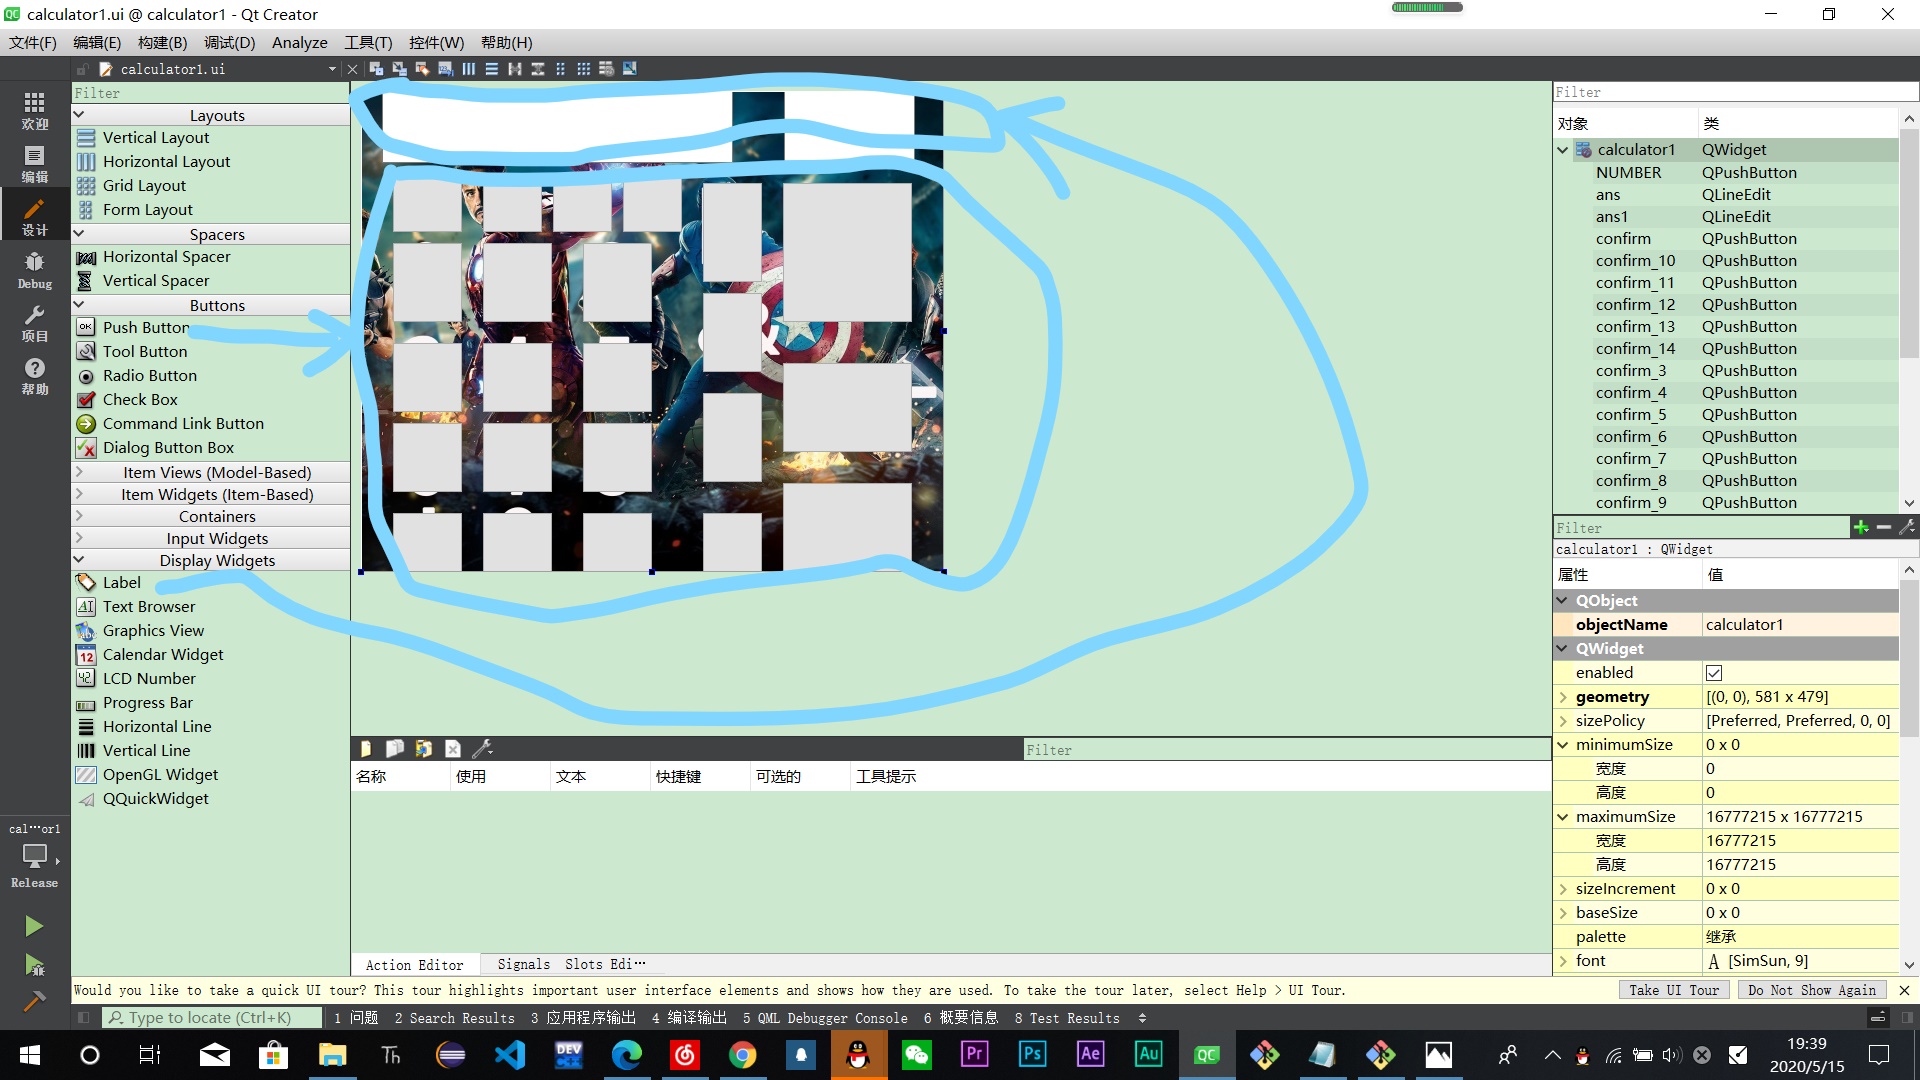Screen dimensions: 1920x1080
Task: Open the calculator1.ui file dropdown
Action: (332, 69)
